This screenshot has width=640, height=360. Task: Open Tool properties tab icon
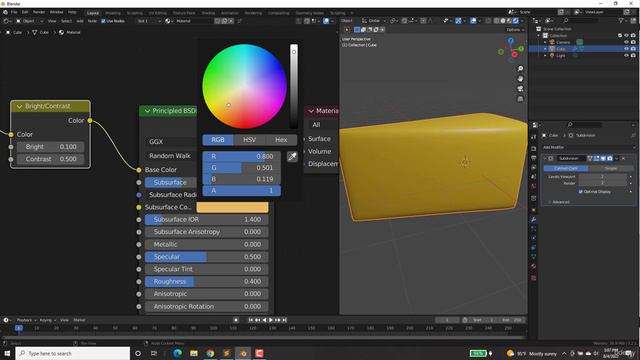533,137
